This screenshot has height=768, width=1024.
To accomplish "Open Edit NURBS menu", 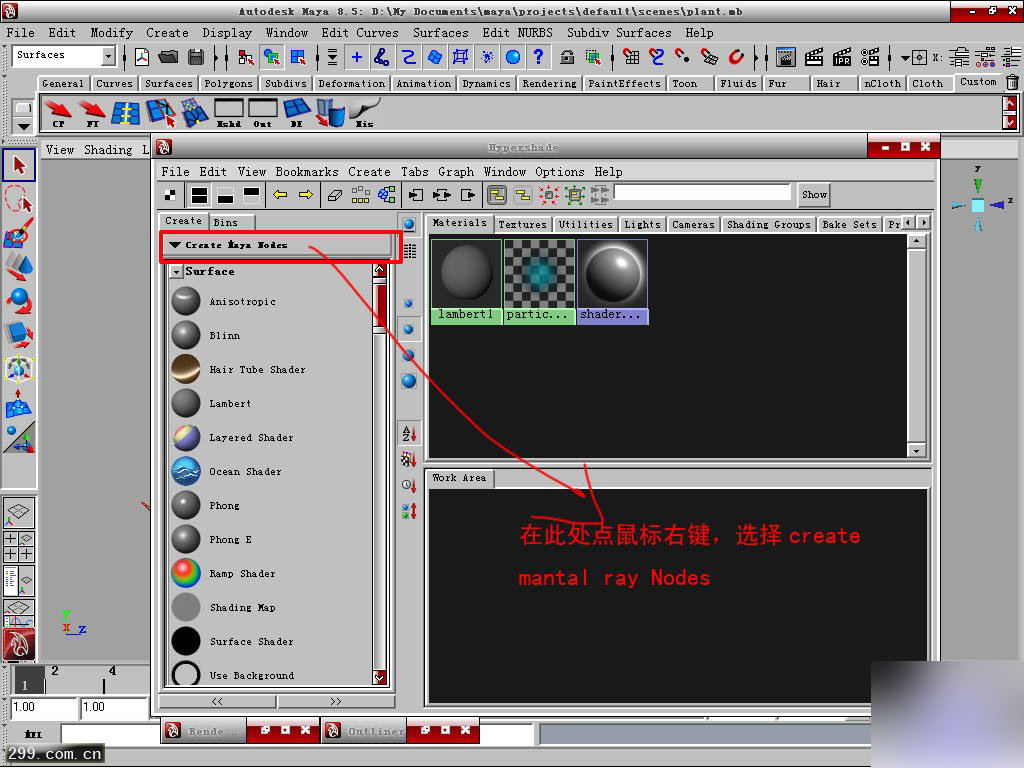I will (517, 33).
